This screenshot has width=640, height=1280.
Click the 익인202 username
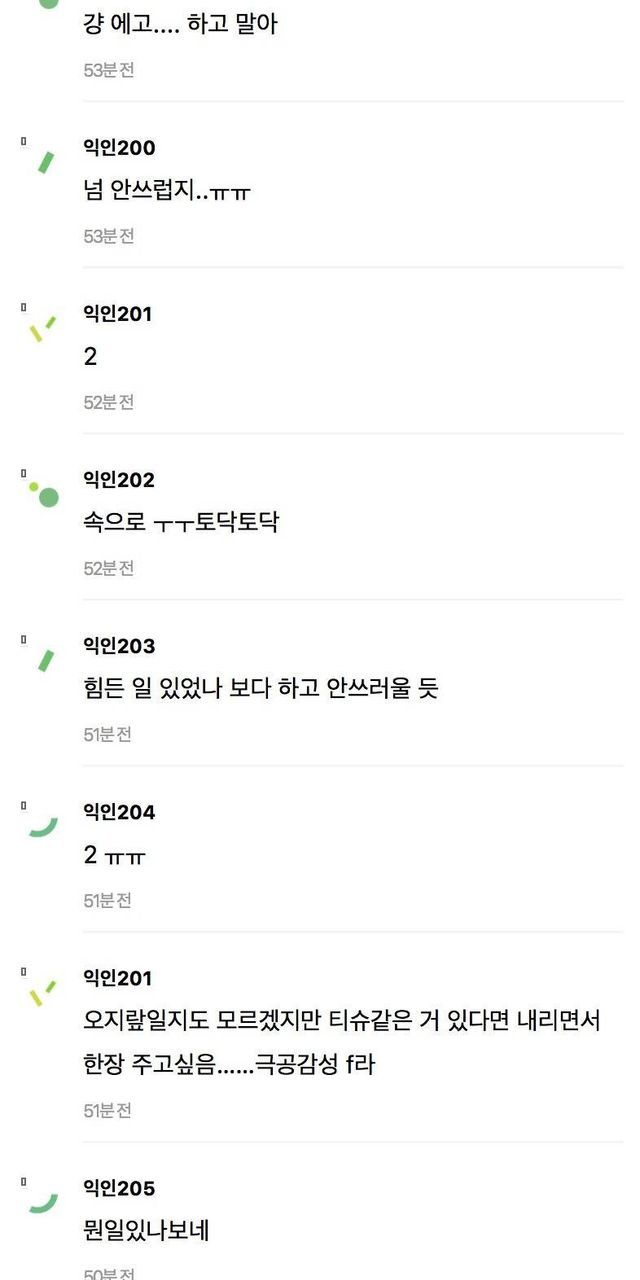119,480
